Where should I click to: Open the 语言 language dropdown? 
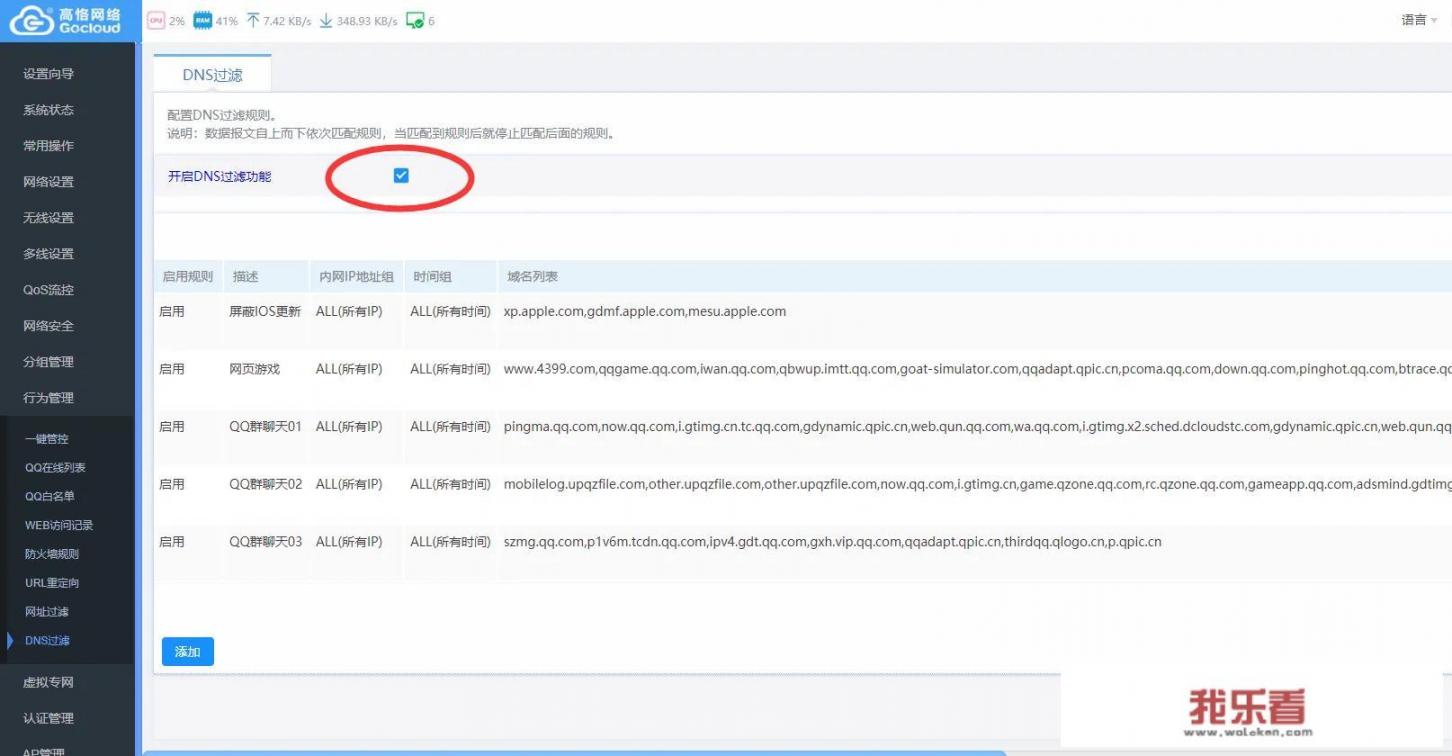[x=1420, y=20]
